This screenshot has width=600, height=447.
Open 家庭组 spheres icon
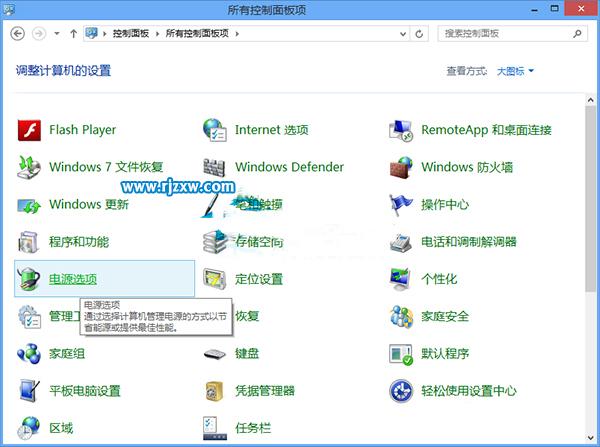click(29, 354)
